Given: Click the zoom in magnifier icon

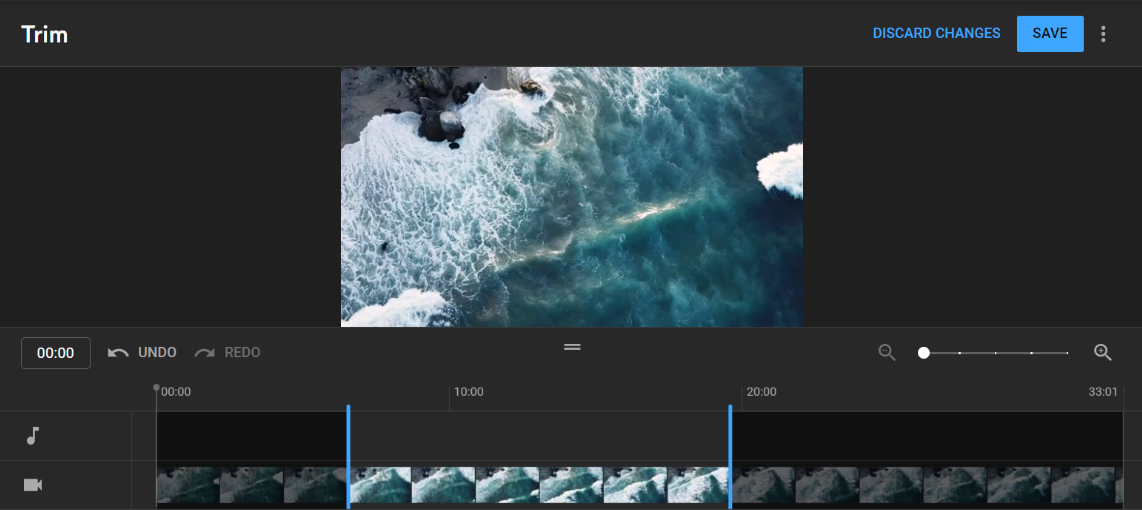Looking at the screenshot, I should point(1103,353).
